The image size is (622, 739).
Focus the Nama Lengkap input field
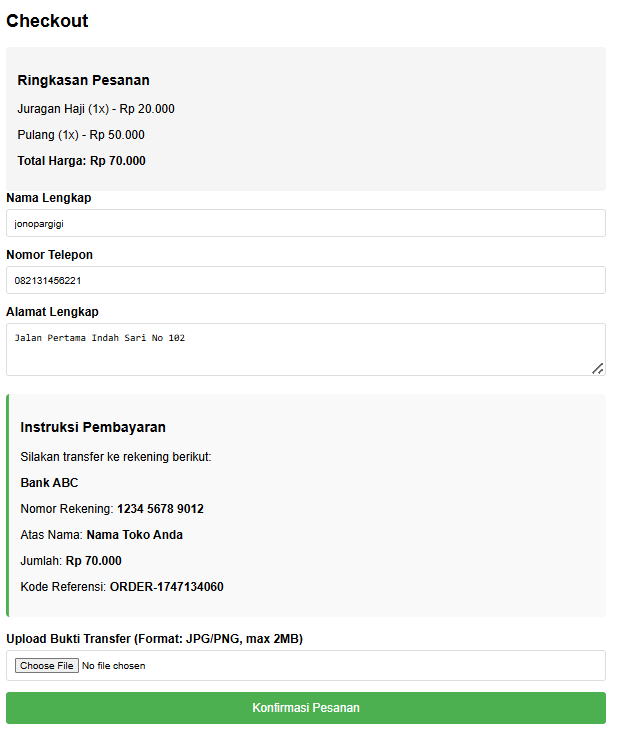[305, 223]
